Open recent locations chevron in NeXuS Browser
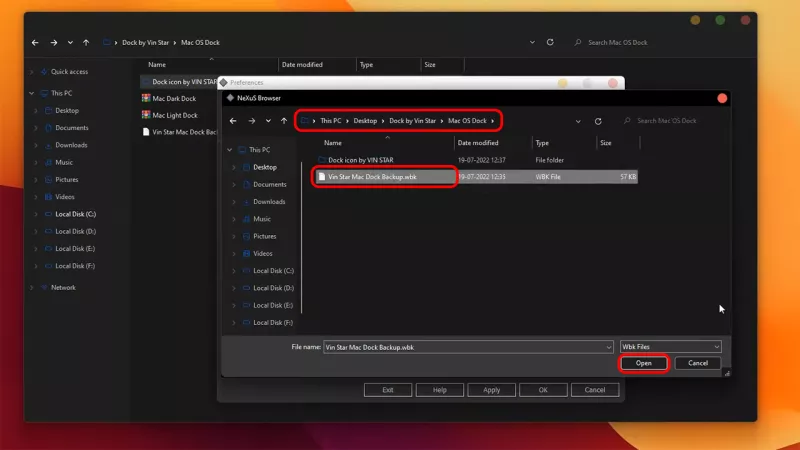The height and width of the screenshot is (450, 800). [268, 121]
